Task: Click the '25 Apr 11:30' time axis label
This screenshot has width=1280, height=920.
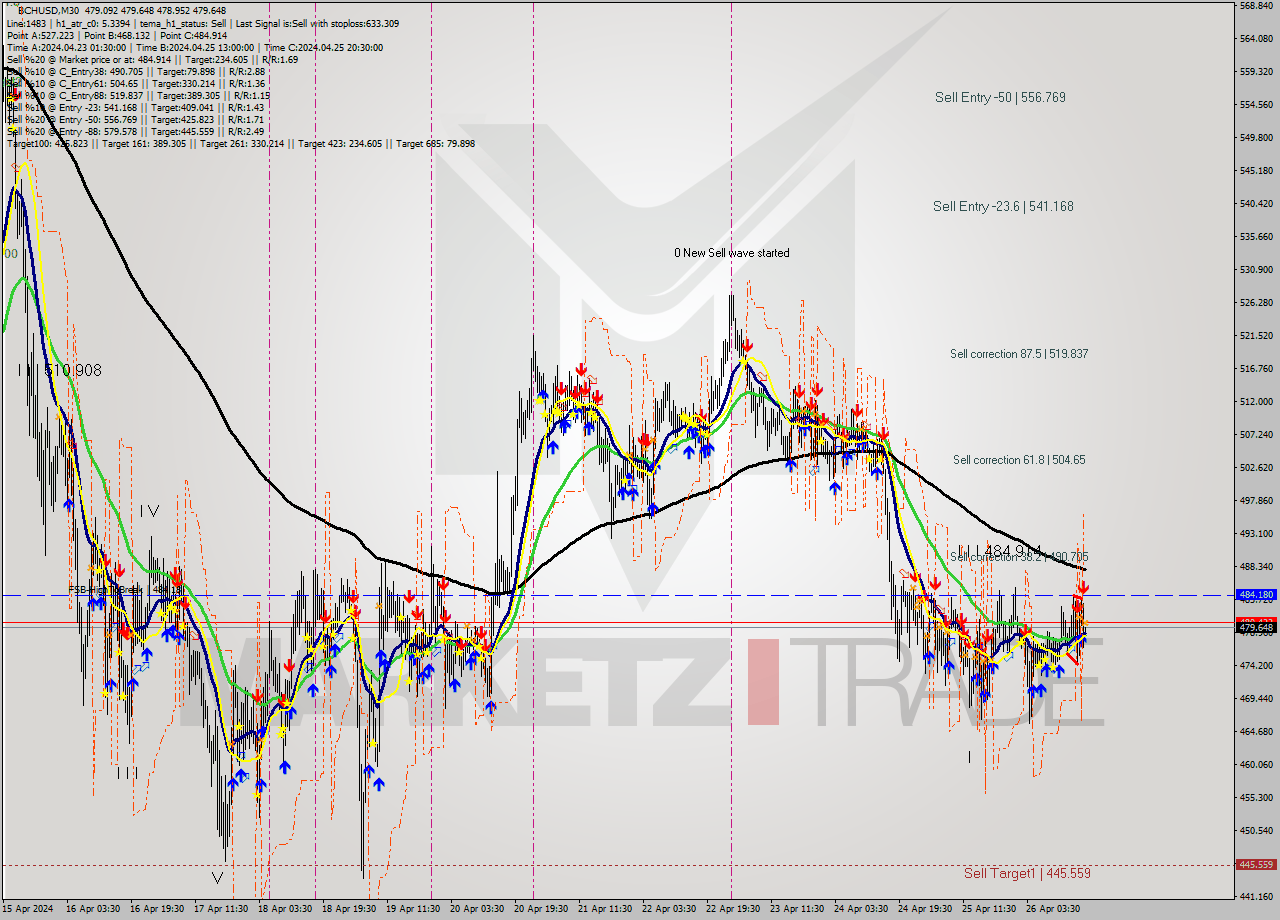Action: click(989, 909)
